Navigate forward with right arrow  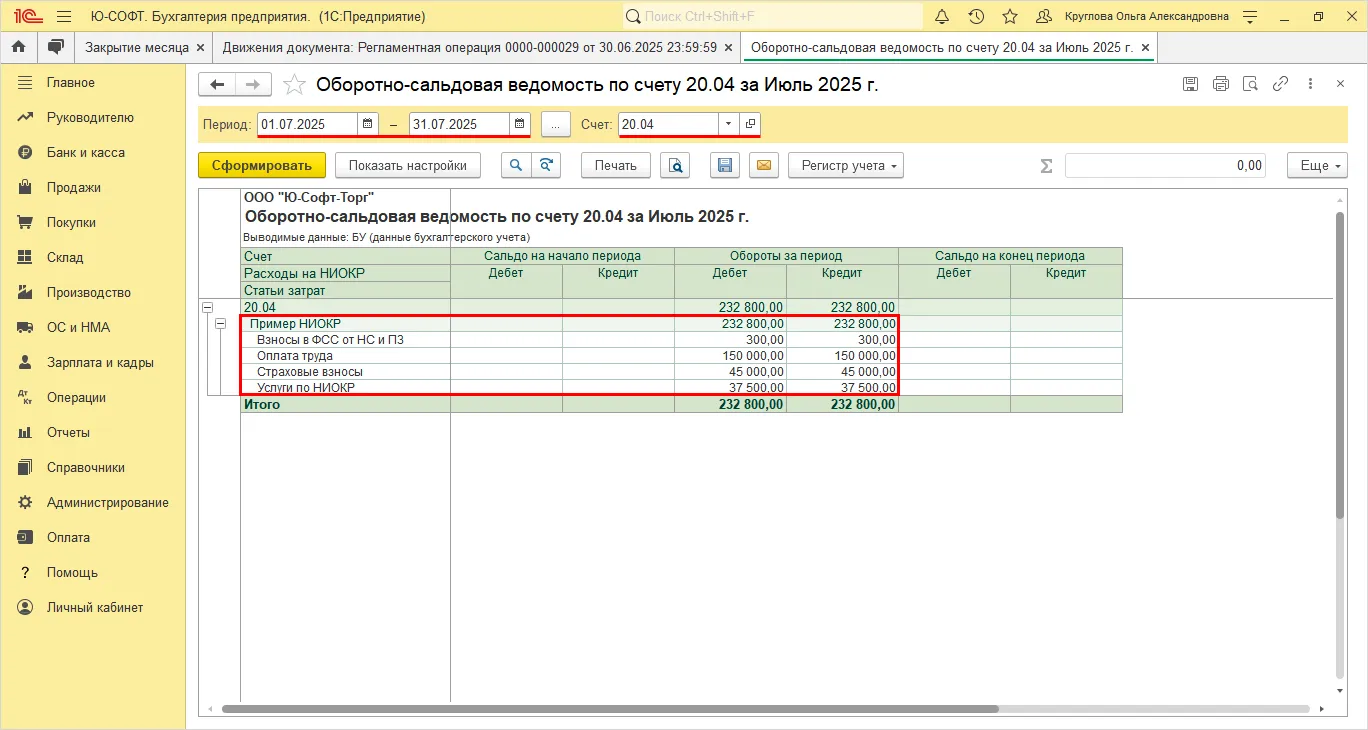[253, 85]
